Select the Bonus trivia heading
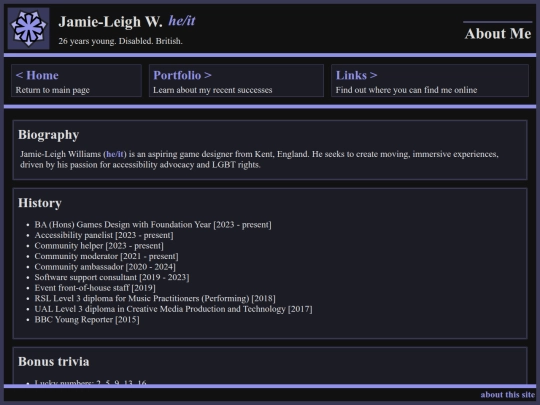Image resolution: width=540 pixels, height=405 pixels. [54, 362]
